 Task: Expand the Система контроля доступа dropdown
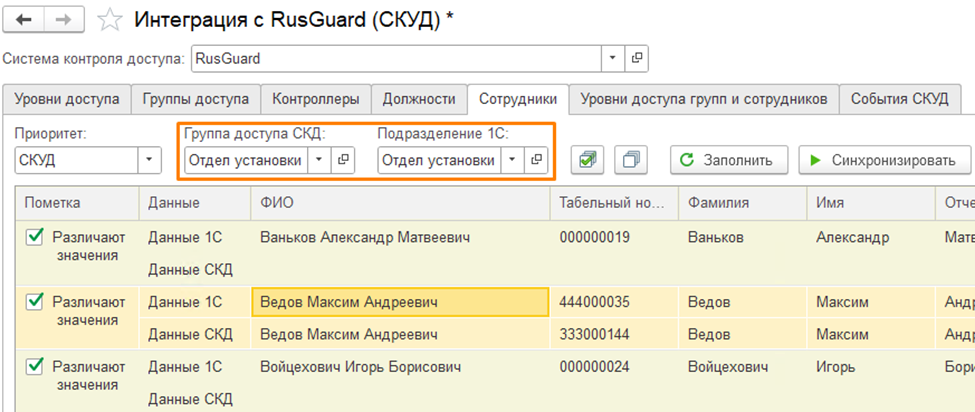pos(613,59)
